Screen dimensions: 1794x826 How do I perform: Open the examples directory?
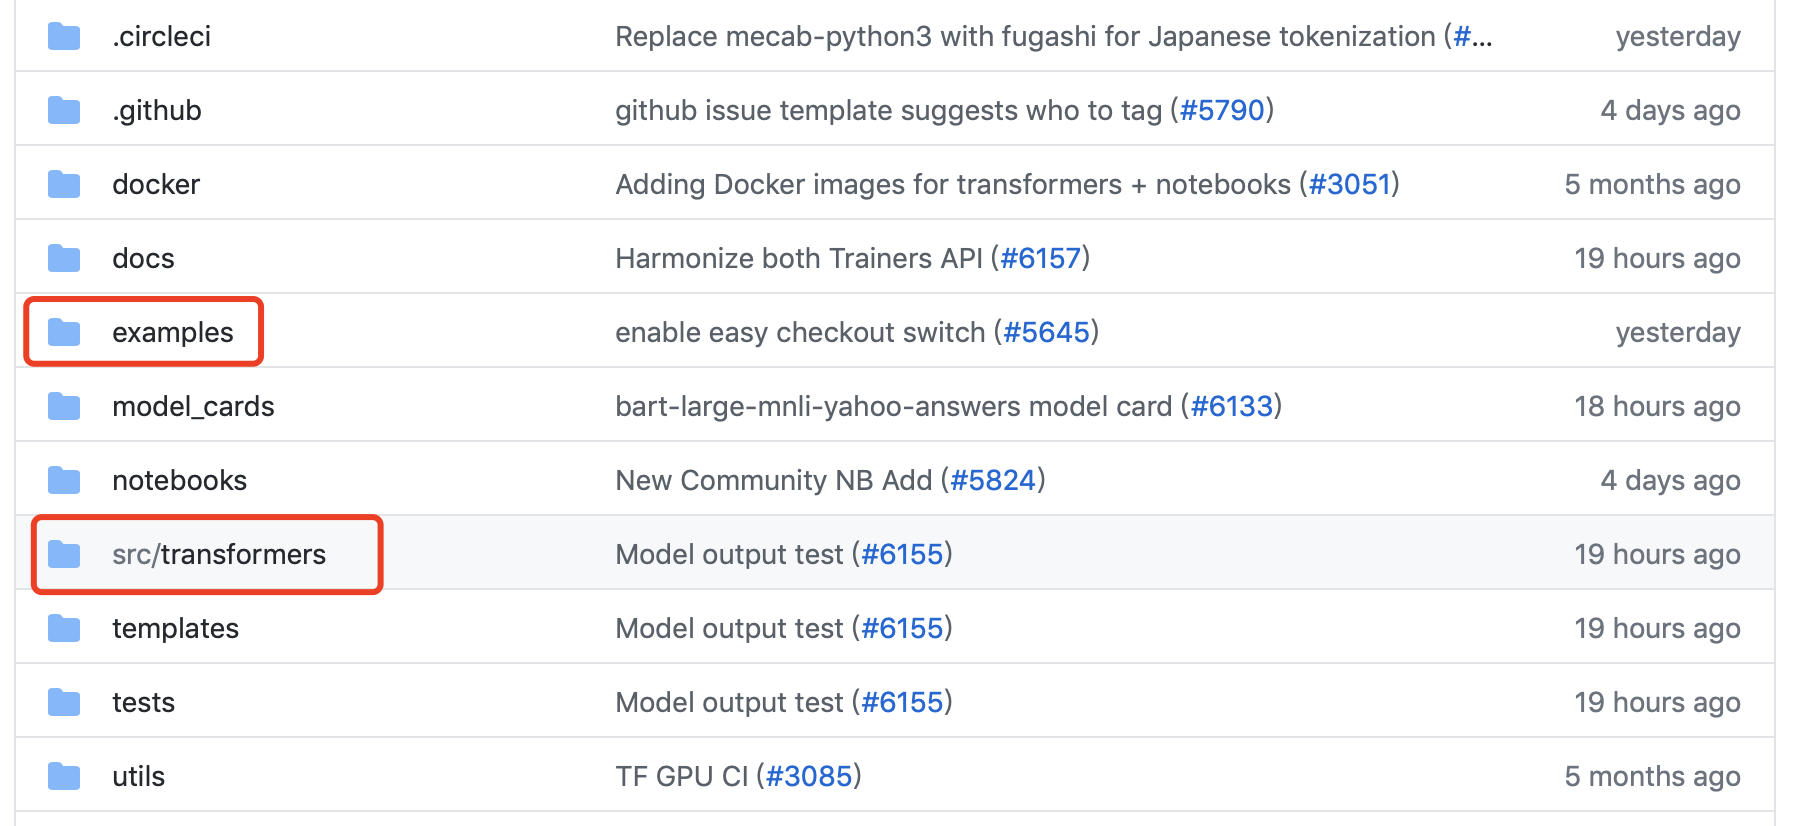pyautogui.click(x=173, y=333)
